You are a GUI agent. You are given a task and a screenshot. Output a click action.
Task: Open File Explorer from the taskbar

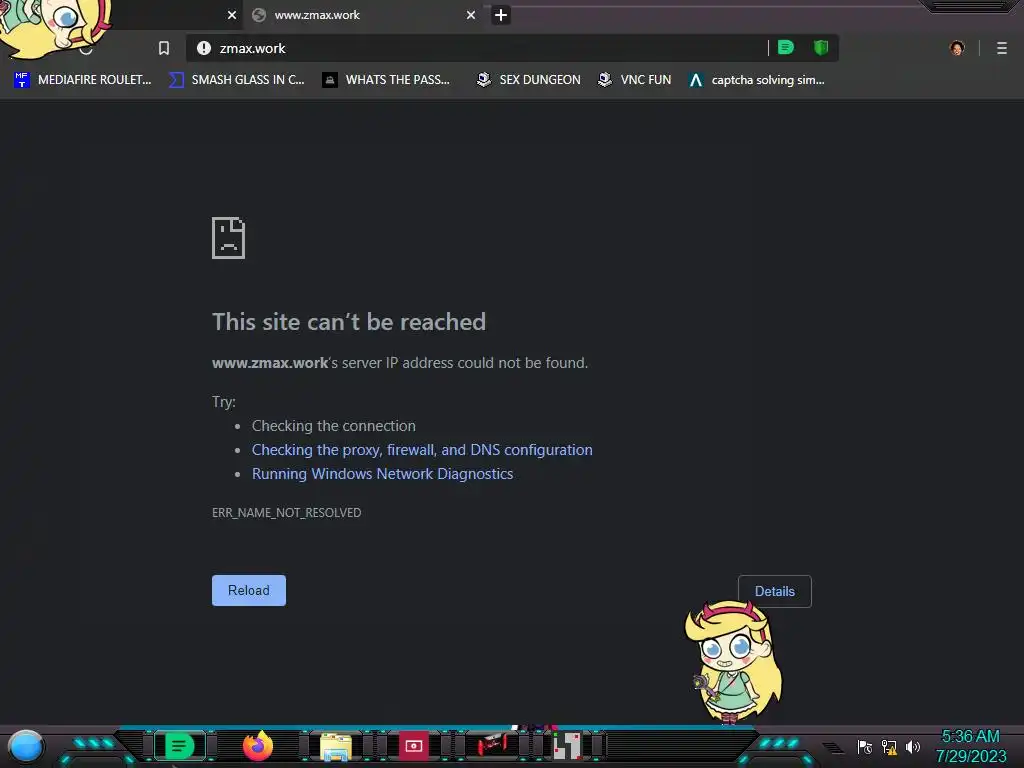[336, 747]
